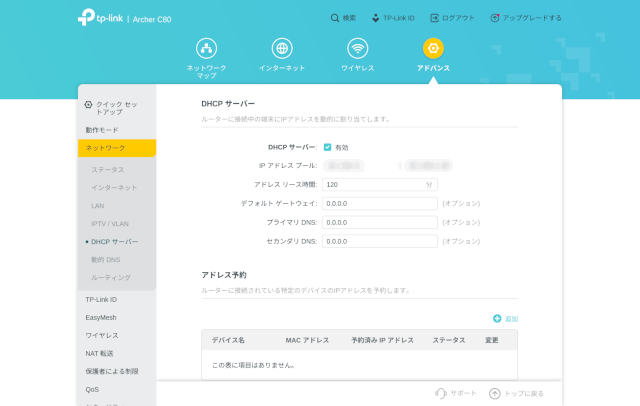
Task: Click the MAC アドレス column header
Action: coord(307,340)
